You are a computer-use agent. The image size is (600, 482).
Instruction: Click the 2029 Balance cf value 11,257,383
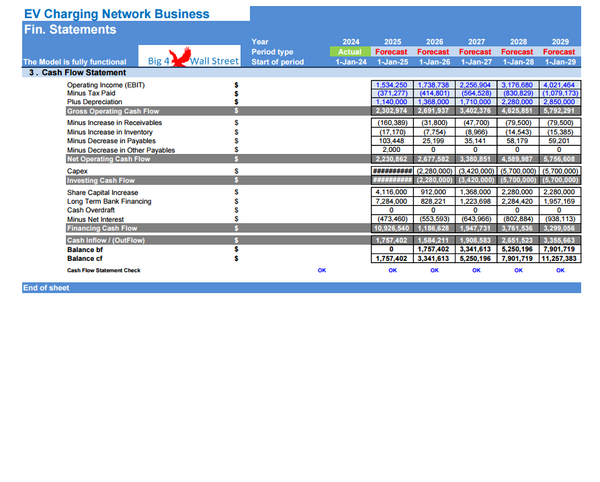[x=559, y=258]
